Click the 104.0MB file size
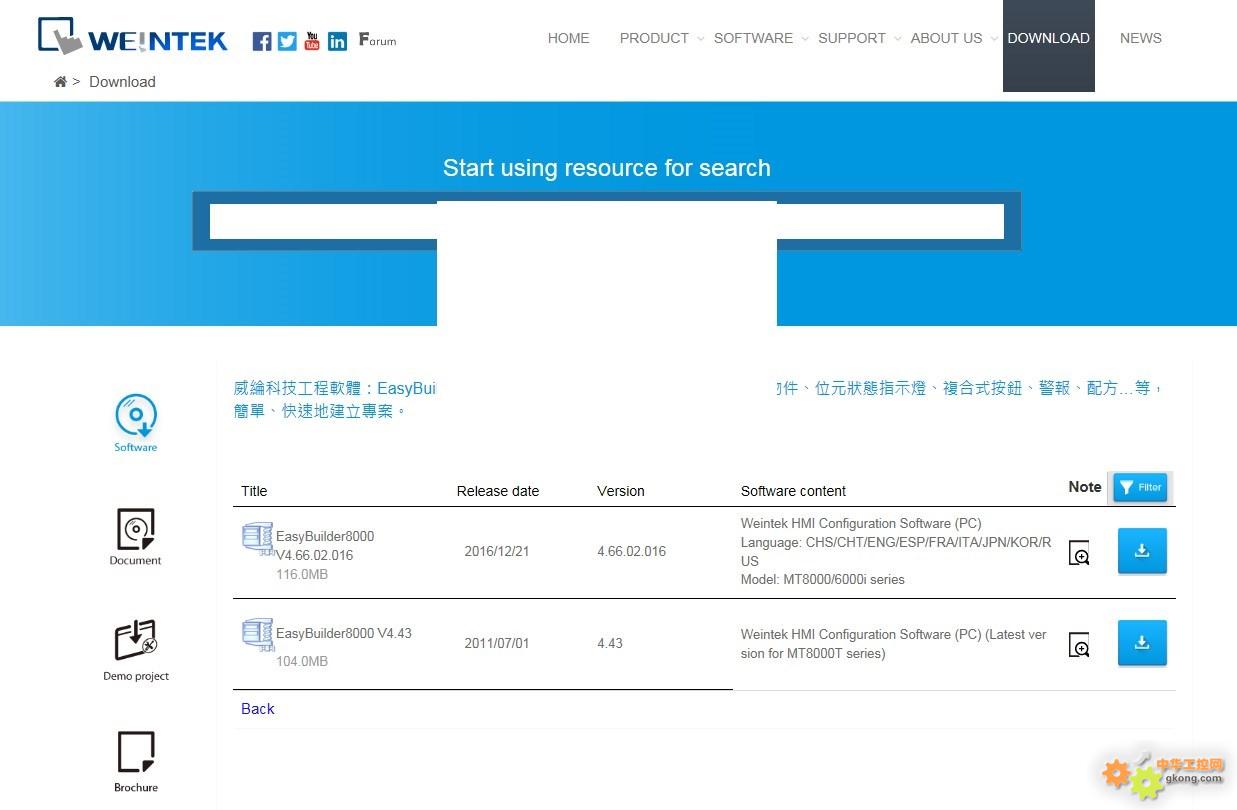 (x=302, y=661)
